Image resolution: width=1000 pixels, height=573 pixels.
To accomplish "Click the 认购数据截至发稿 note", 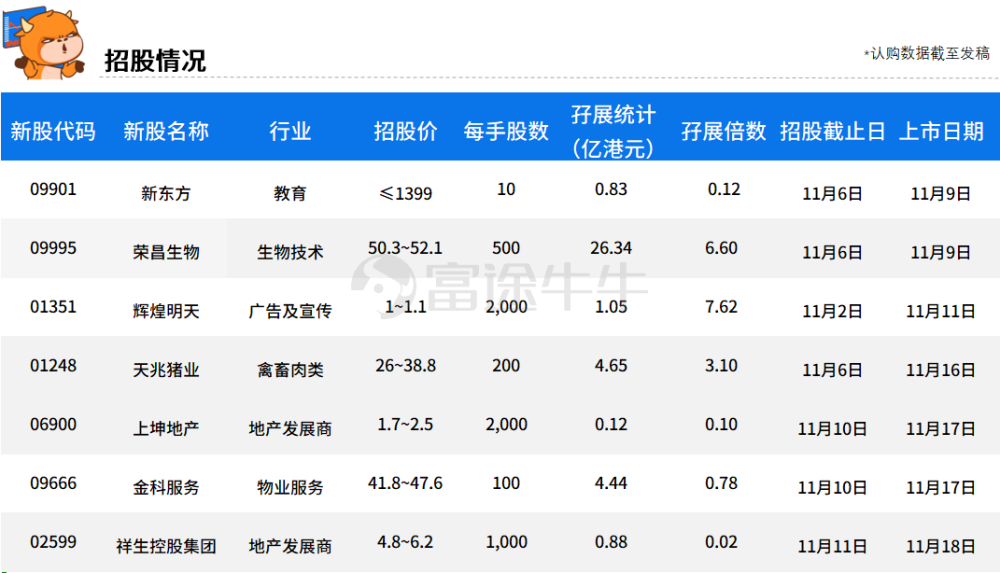I will 927,54.
